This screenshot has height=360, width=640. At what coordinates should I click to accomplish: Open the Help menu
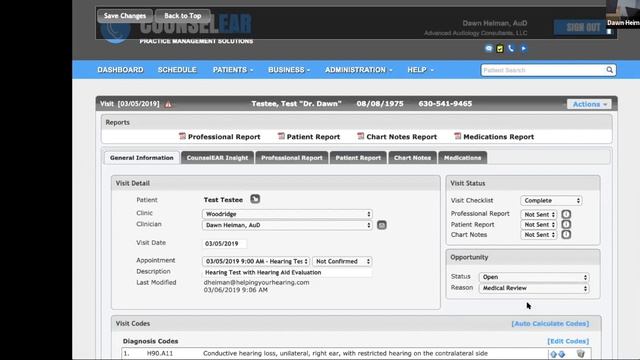(x=420, y=70)
